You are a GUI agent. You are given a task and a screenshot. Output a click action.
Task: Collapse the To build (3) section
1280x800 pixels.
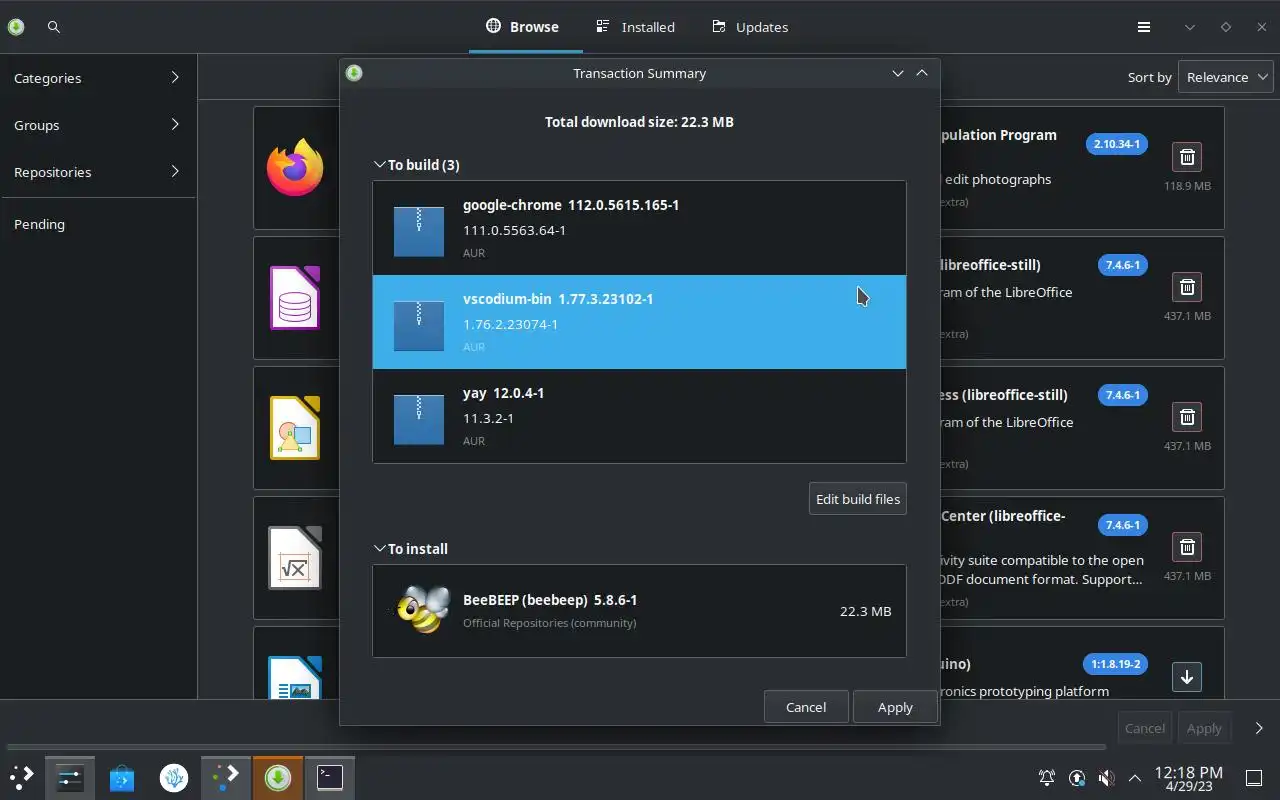pyautogui.click(x=380, y=165)
